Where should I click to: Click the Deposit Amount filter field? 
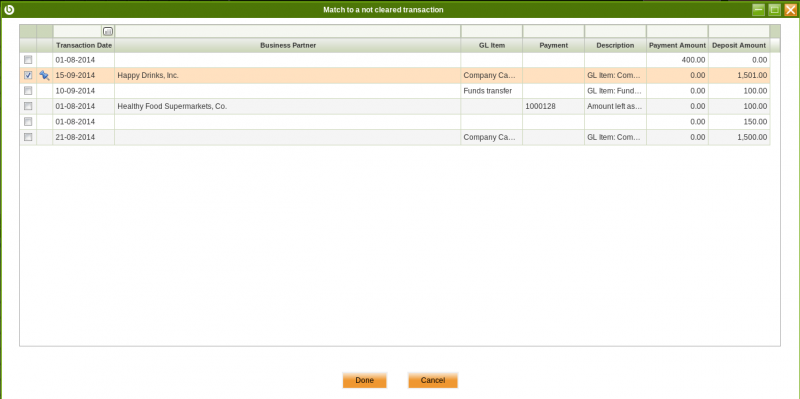click(x=739, y=32)
